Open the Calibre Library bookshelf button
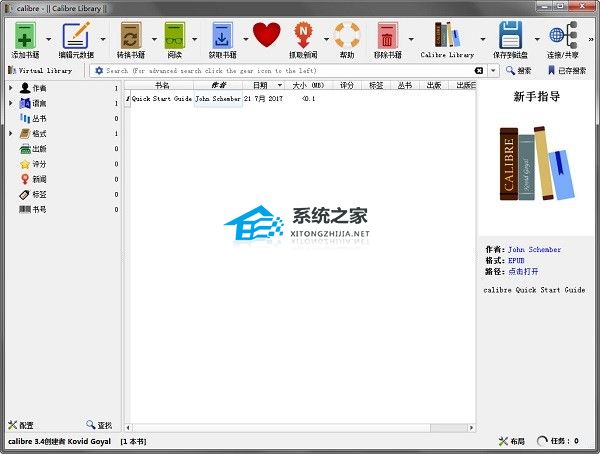Viewport: 600px width, 454px height. coord(447,35)
